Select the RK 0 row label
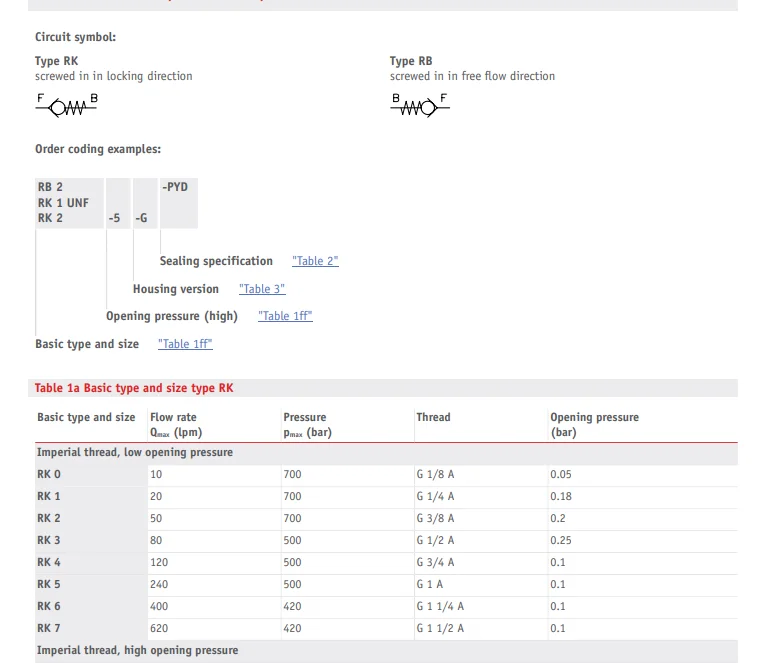 [x=49, y=474]
